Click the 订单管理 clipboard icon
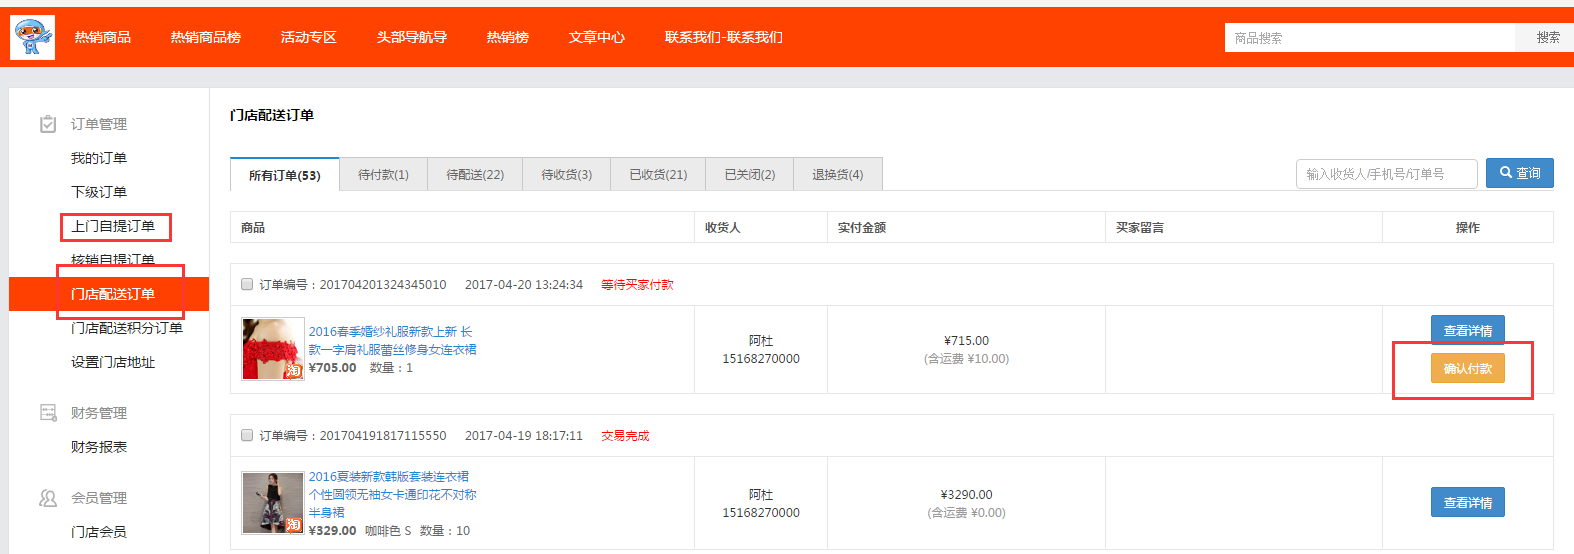Screen dimensions: 1574x554 48,124
